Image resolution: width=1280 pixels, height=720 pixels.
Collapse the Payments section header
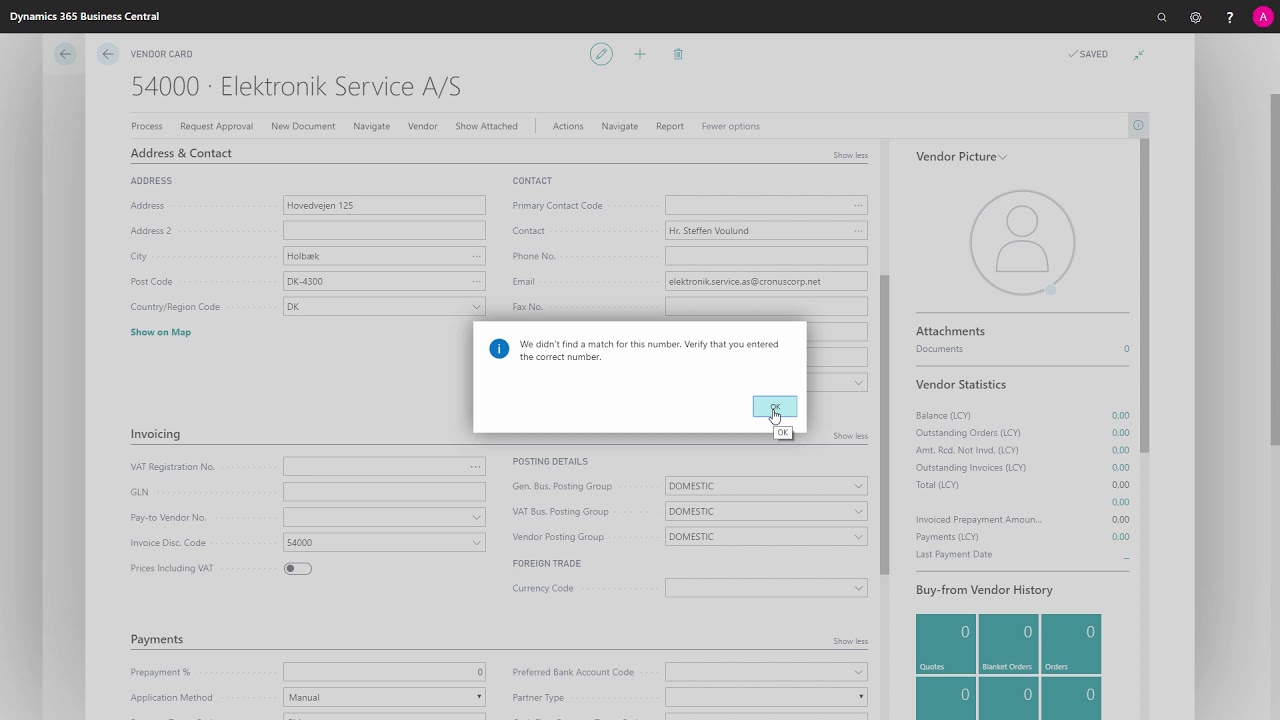156,639
